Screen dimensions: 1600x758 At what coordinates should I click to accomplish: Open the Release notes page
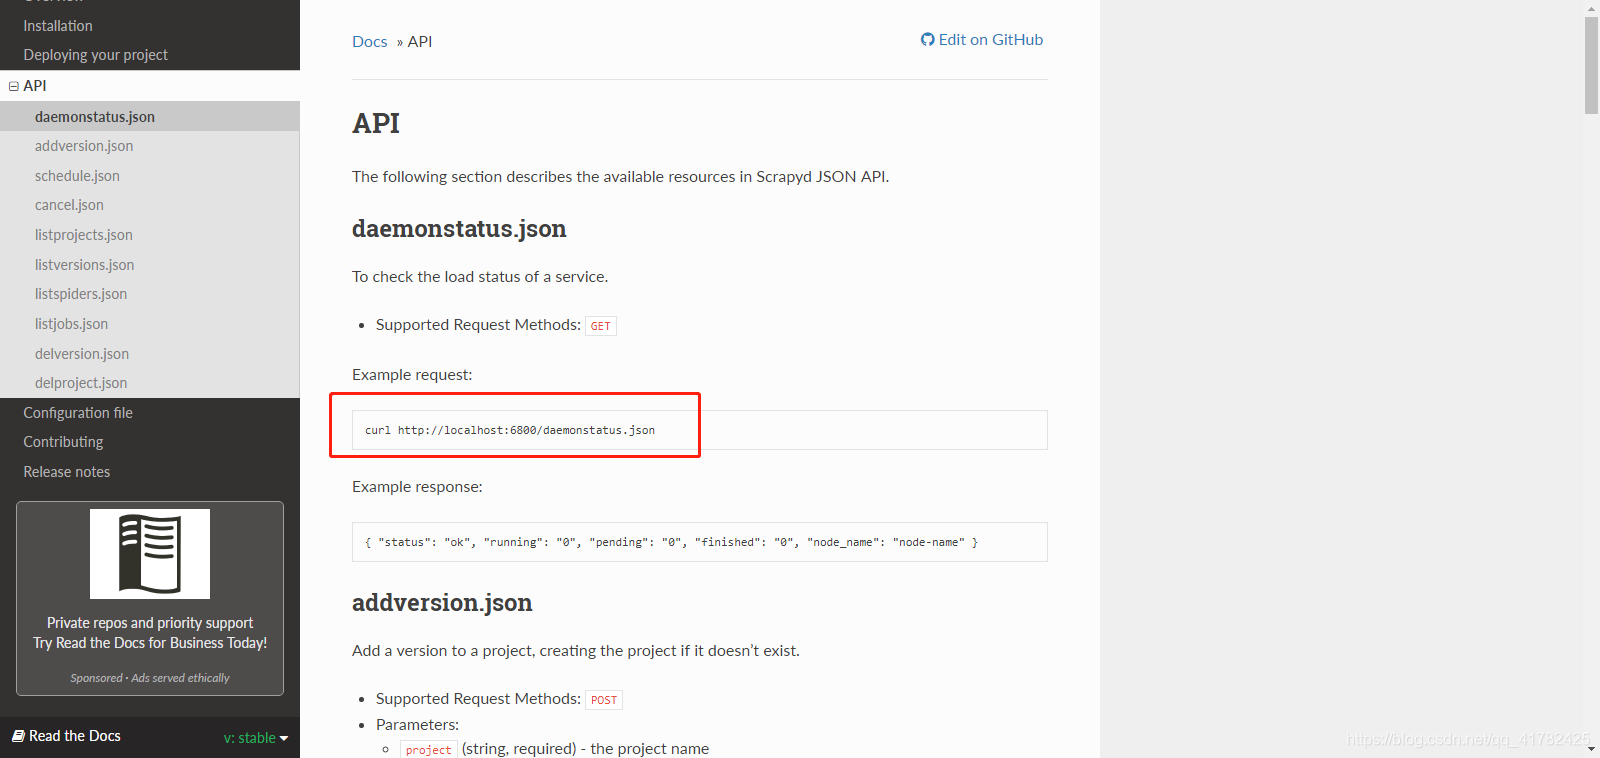click(67, 472)
